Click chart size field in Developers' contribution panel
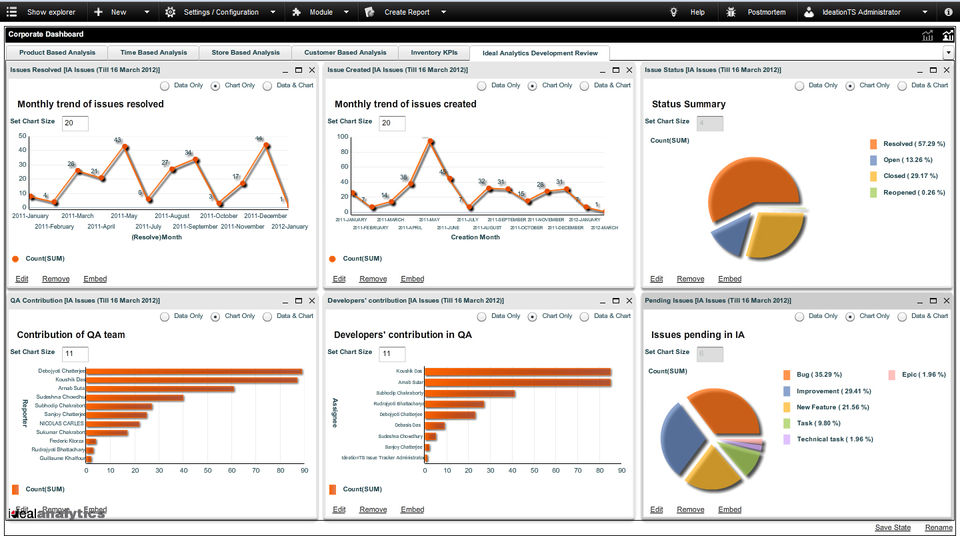The image size is (960, 536). pyautogui.click(x=392, y=353)
